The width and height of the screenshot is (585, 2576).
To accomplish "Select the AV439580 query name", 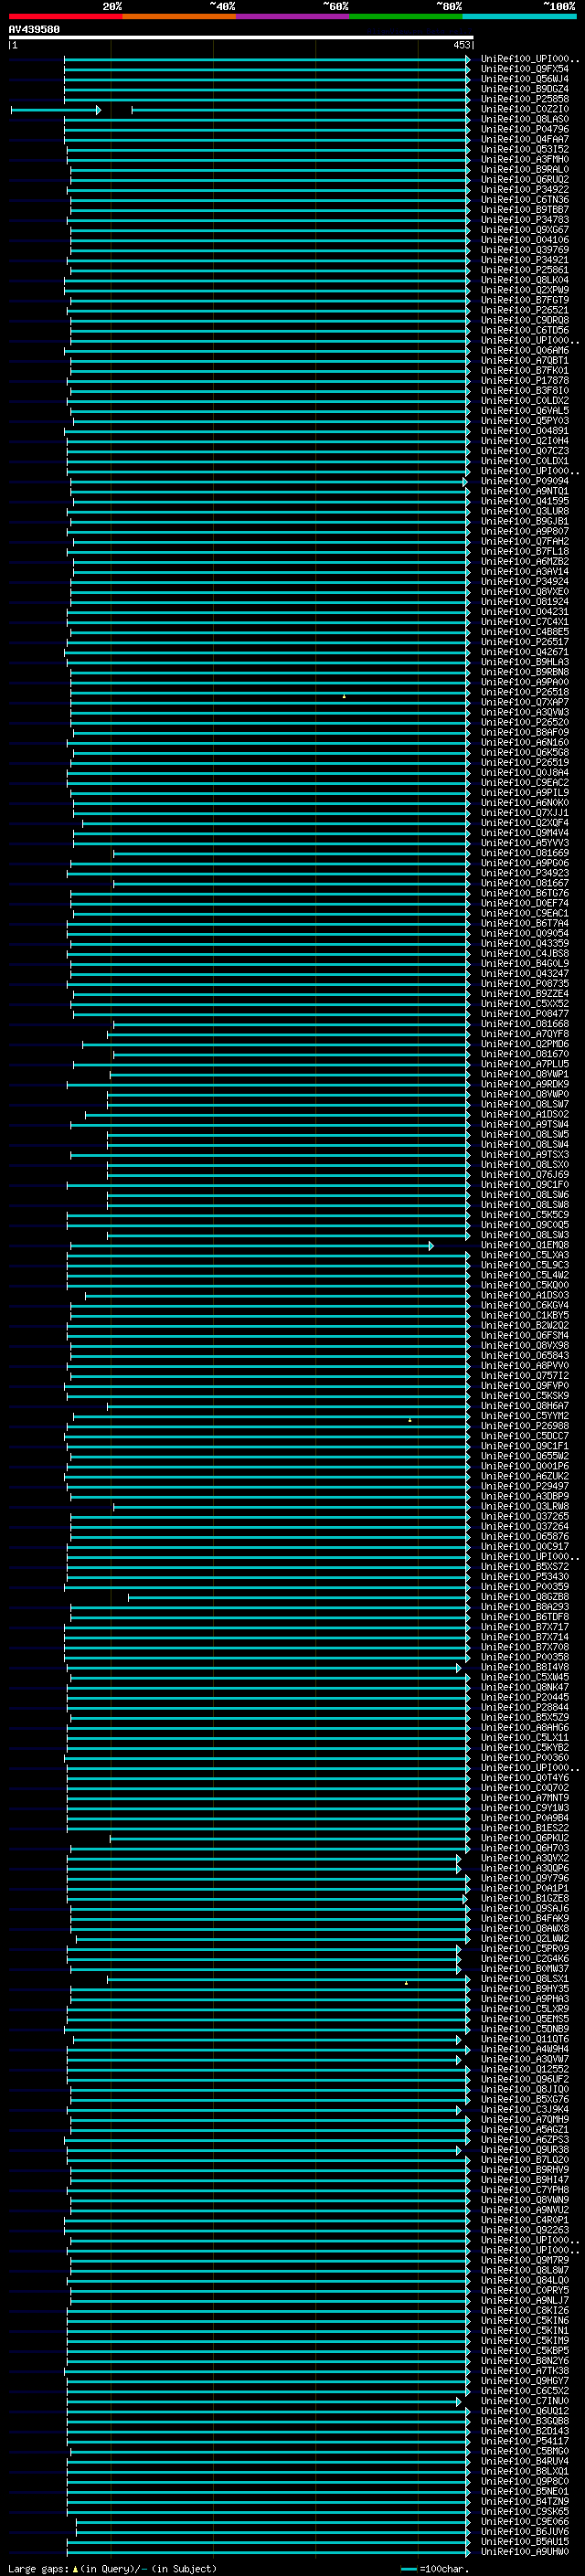I will point(34,29).
